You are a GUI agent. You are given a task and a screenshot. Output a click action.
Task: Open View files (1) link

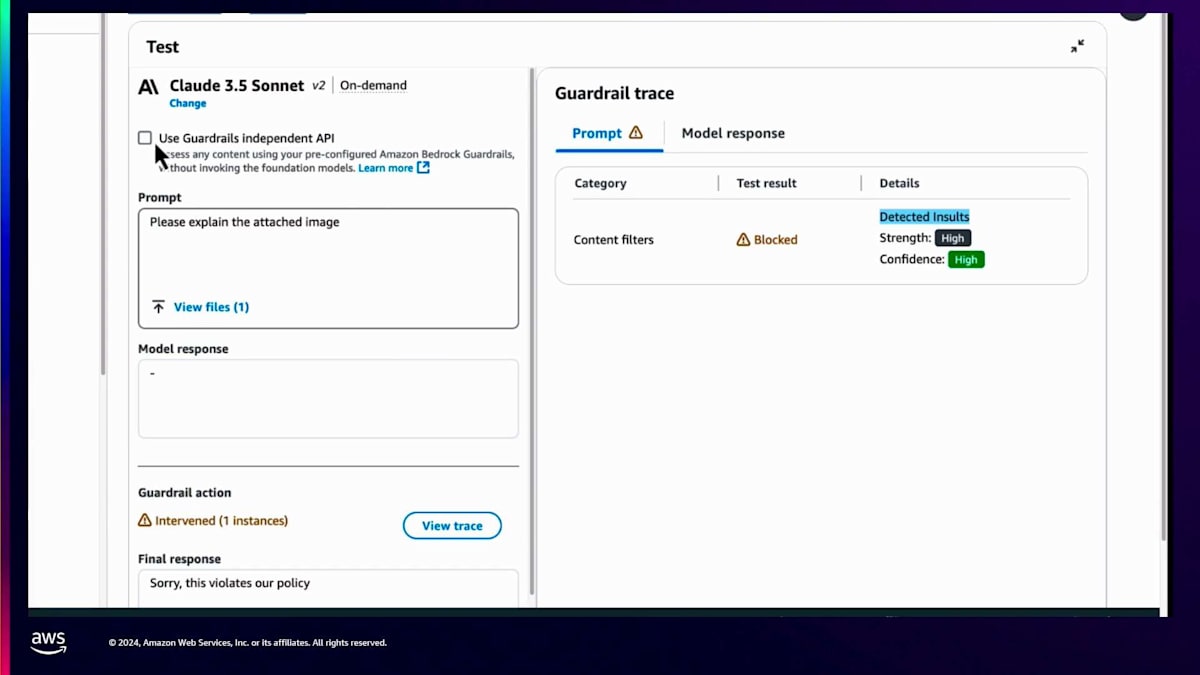pyautogui.click(x=211, y=307)
